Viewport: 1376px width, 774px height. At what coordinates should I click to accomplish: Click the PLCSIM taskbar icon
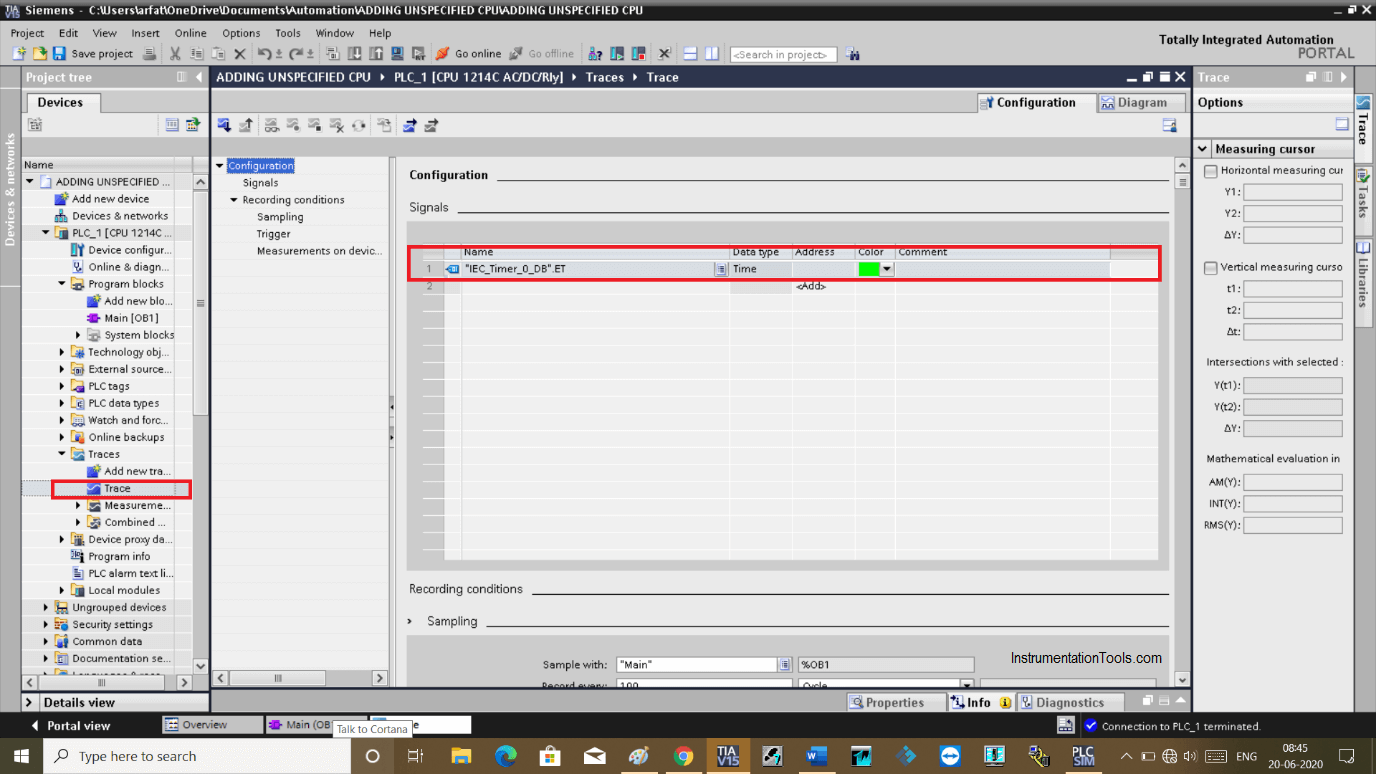(x=1083, y=756)
